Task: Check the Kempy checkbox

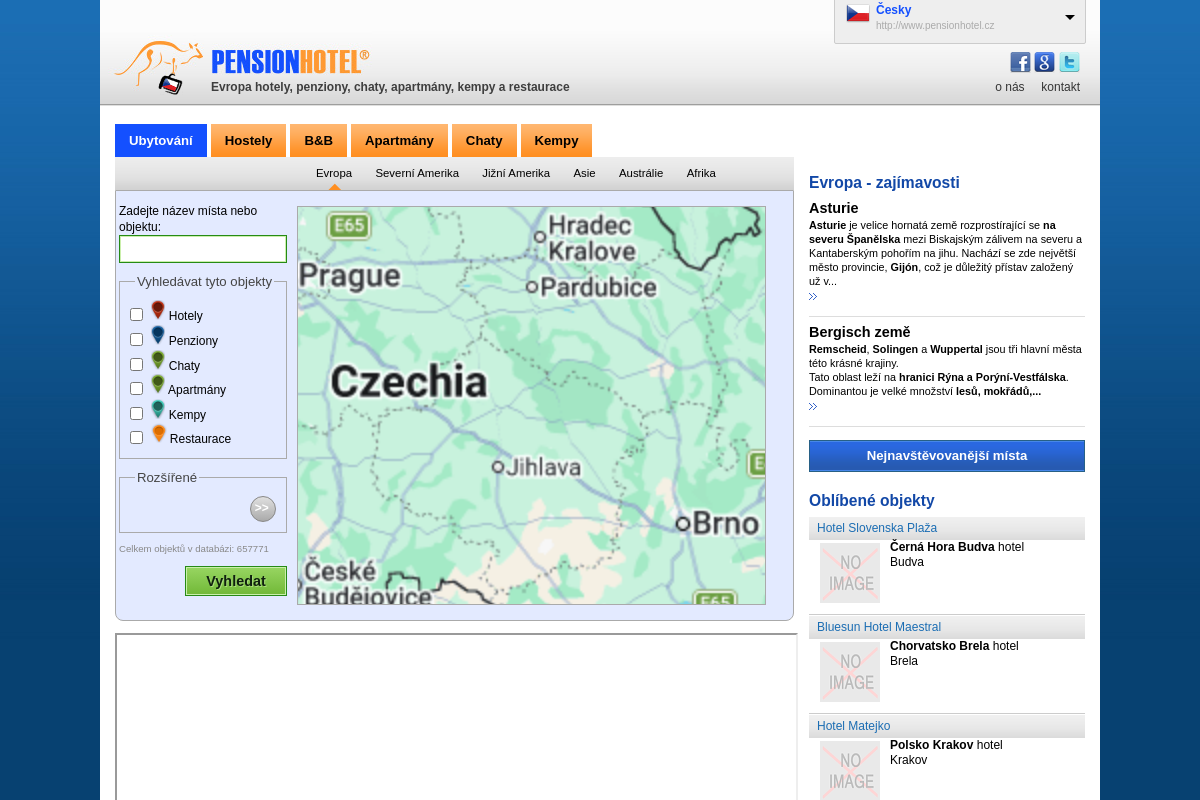Action: (137, 413)
